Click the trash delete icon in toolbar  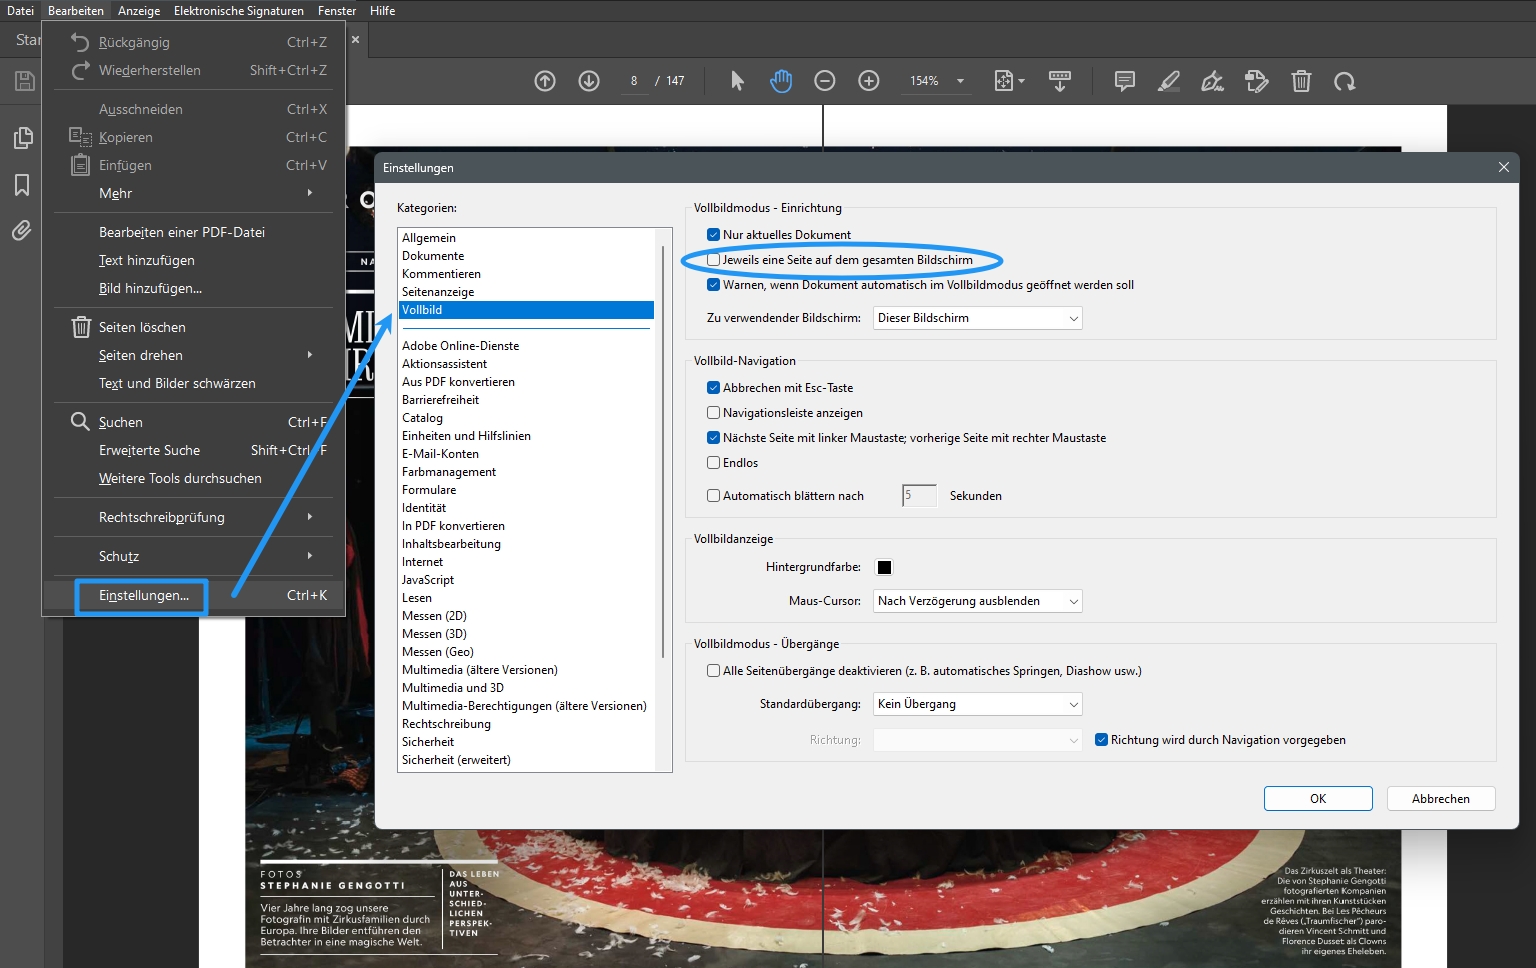(x=1301, y=81)
